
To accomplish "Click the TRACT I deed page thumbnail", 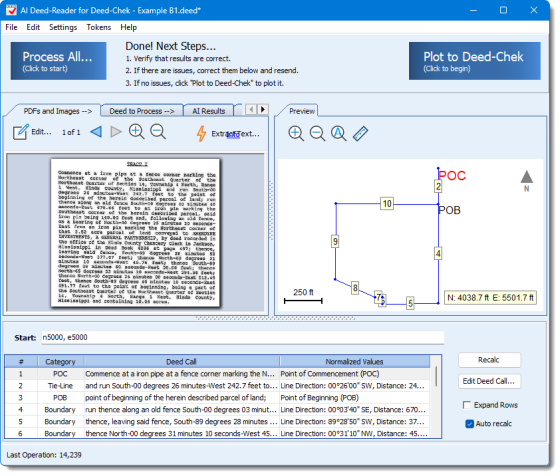I will coord(135,233).
